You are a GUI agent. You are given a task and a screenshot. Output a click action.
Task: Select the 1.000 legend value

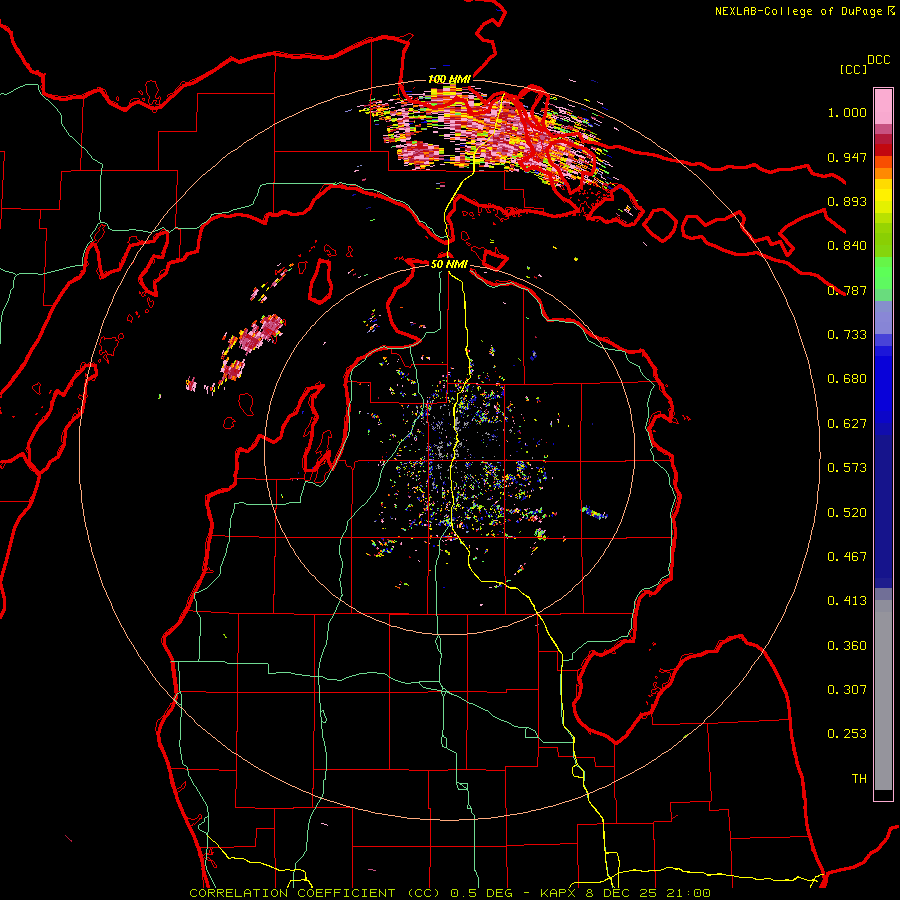847,112
